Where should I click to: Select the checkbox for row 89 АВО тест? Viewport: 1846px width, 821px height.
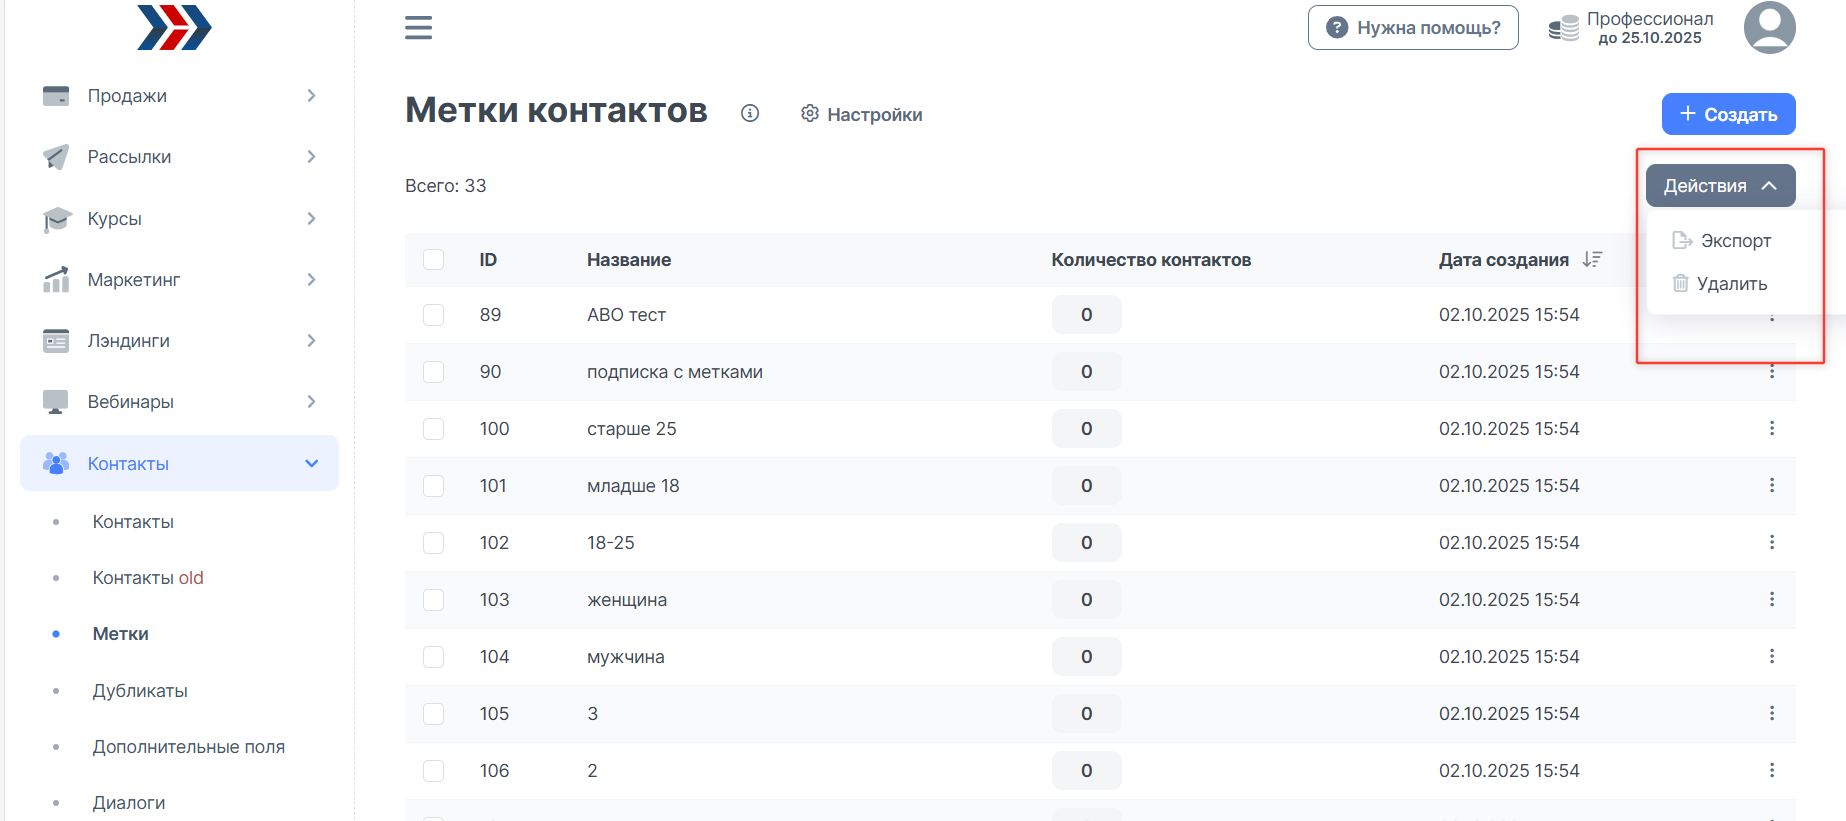433,315
